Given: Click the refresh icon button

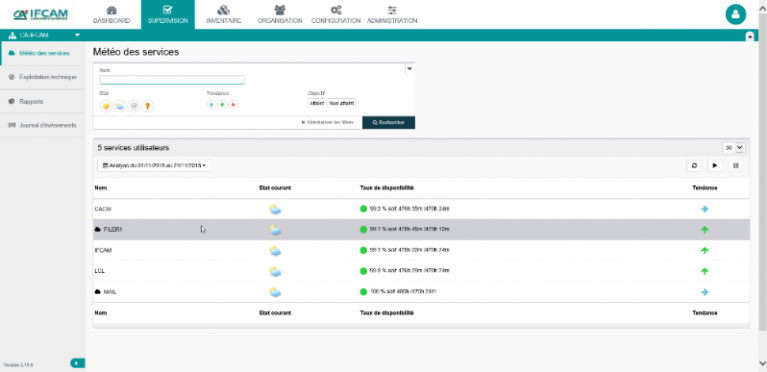Looking at the screenshot, I should click(x=694, y=165).
